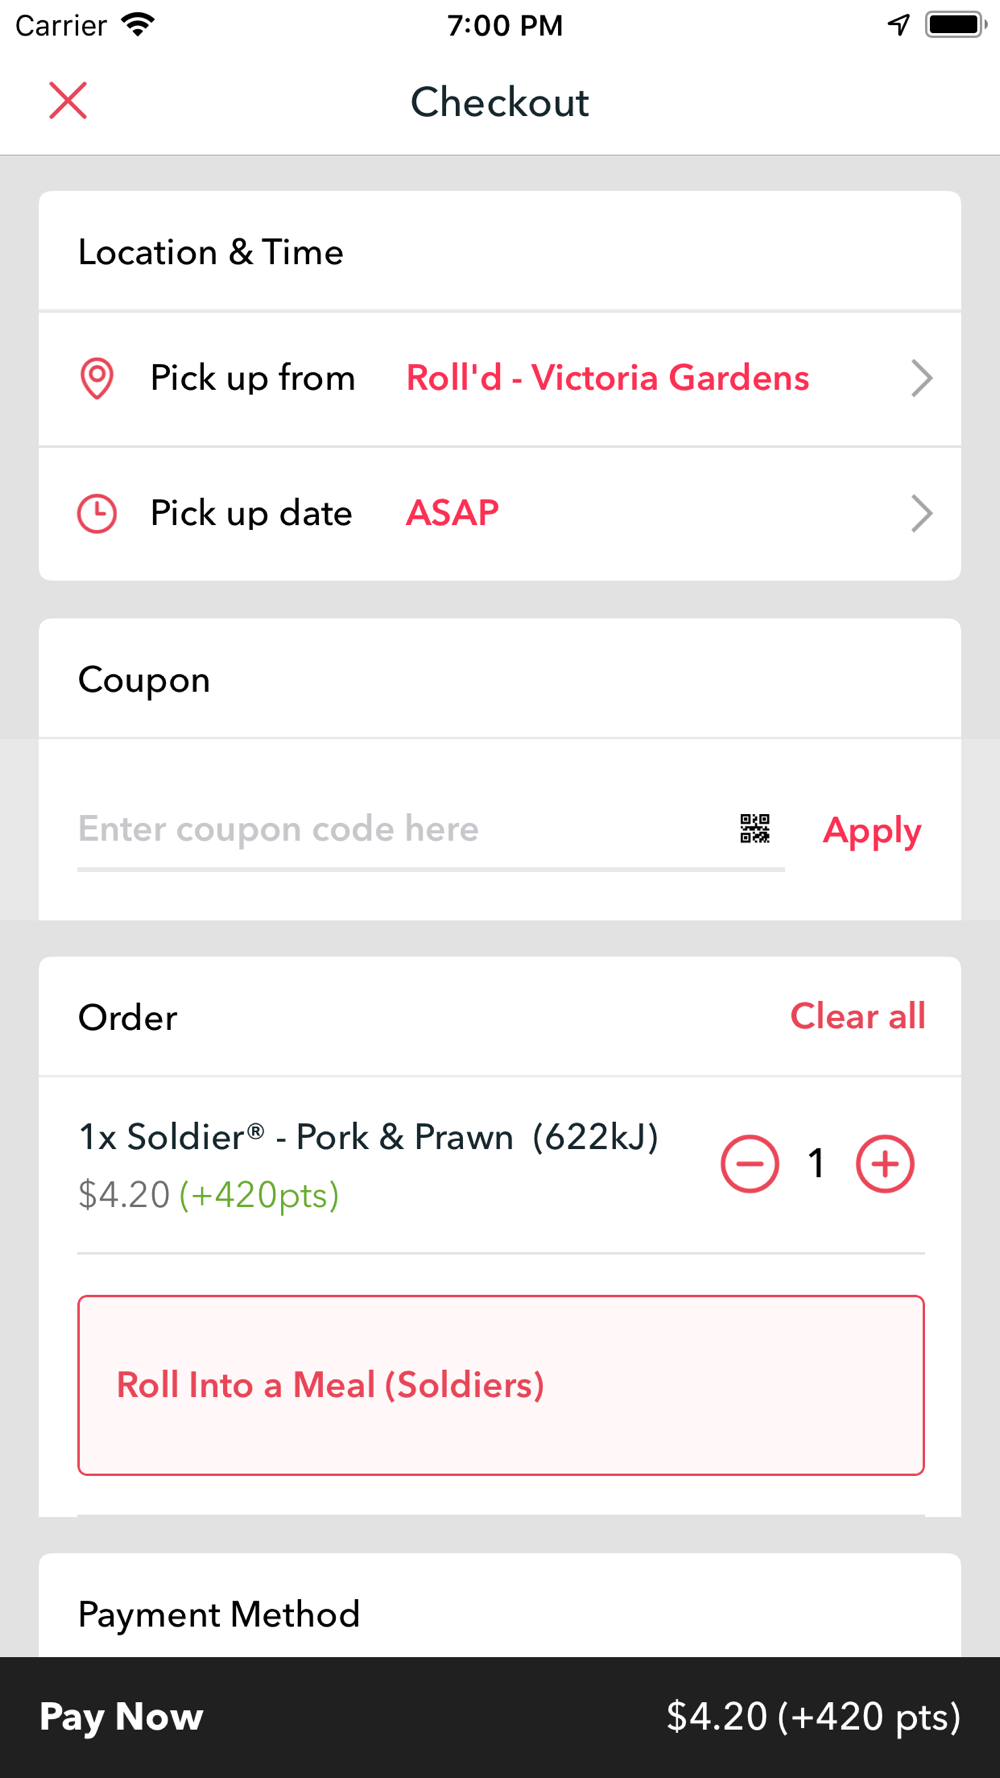Change ASAP pick up time
This screenshot has width=1000, height=1778.
click(x=452, y=513)
